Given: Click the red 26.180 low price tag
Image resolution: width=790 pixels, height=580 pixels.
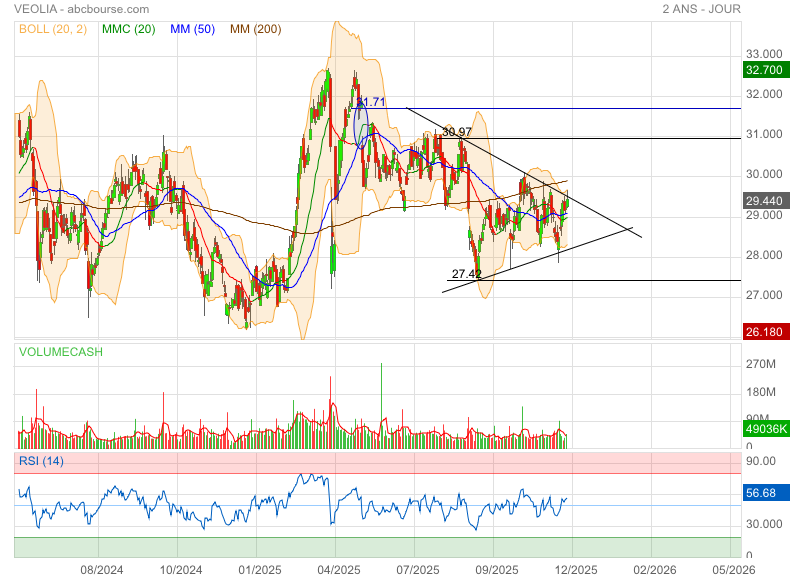Looking at the screenshot, I should (x=764, y=331).
